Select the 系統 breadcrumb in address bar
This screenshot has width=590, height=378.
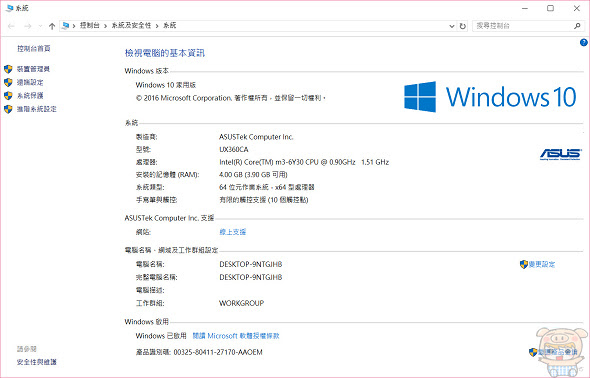pyautogui.click(x=169, y=25)
